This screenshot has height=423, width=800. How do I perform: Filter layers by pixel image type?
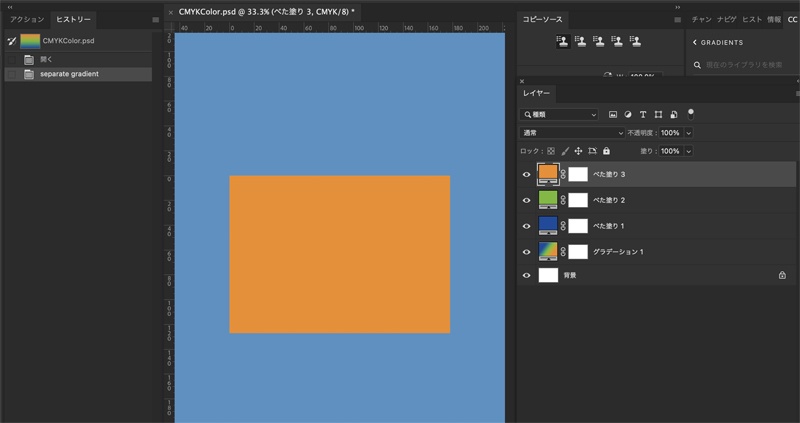pyautogui.click(x=613, y=115)
